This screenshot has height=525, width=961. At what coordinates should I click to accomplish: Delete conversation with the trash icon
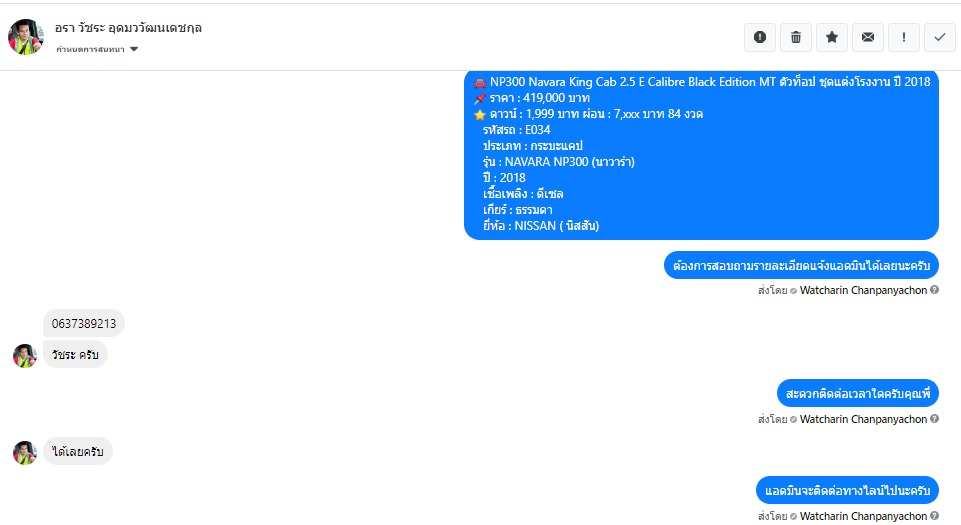tap(796, 37)
